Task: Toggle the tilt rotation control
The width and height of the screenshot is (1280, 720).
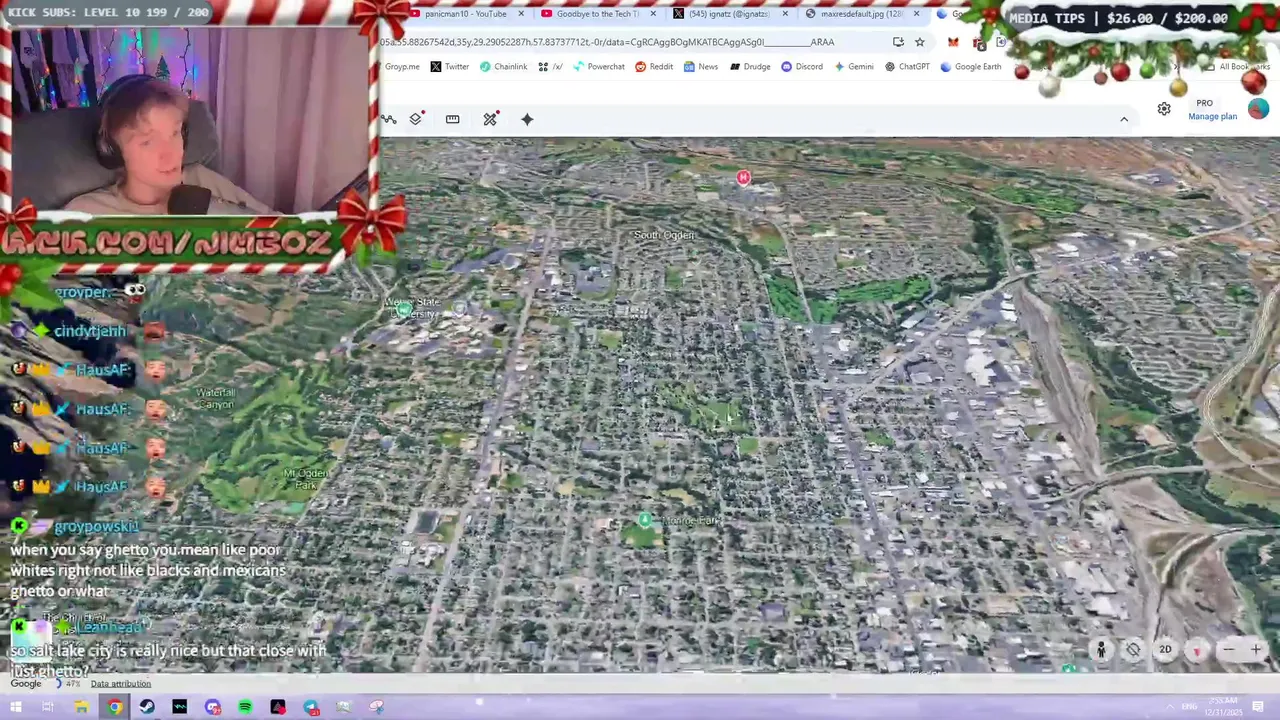Action: pos(1133,650)
